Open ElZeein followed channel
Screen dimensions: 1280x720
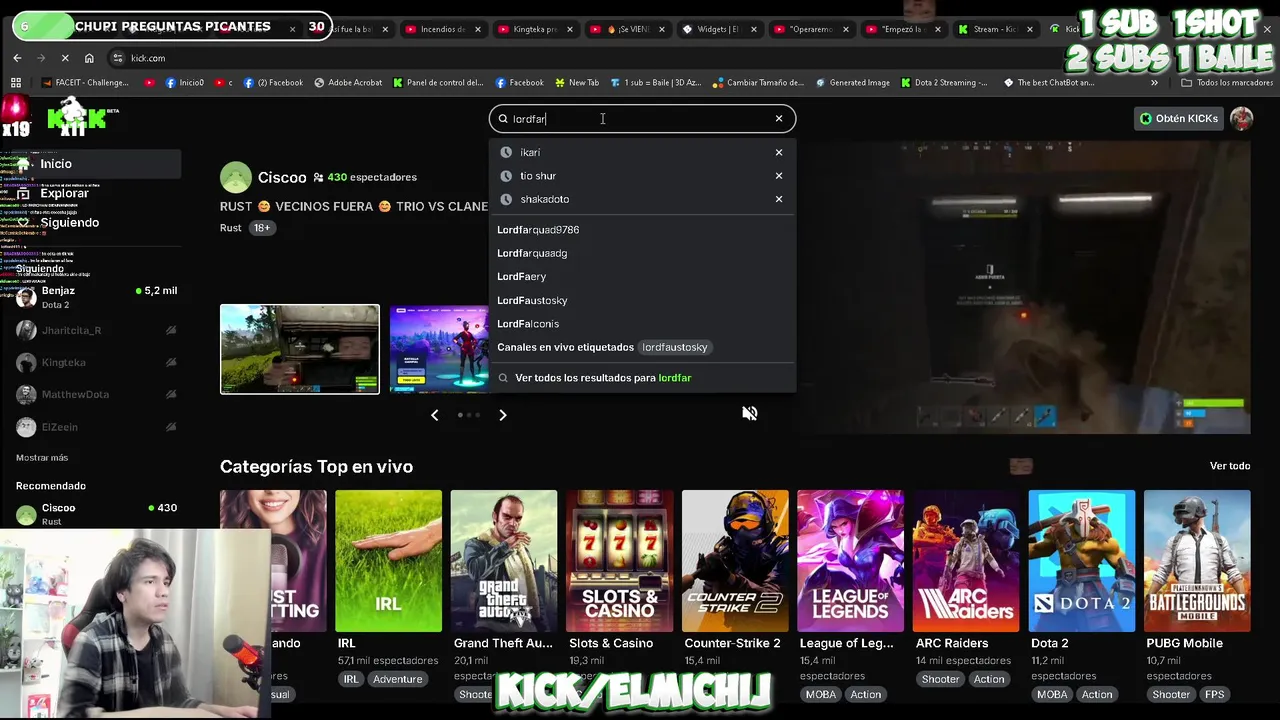pyautogui.click(x=96, y=427)
